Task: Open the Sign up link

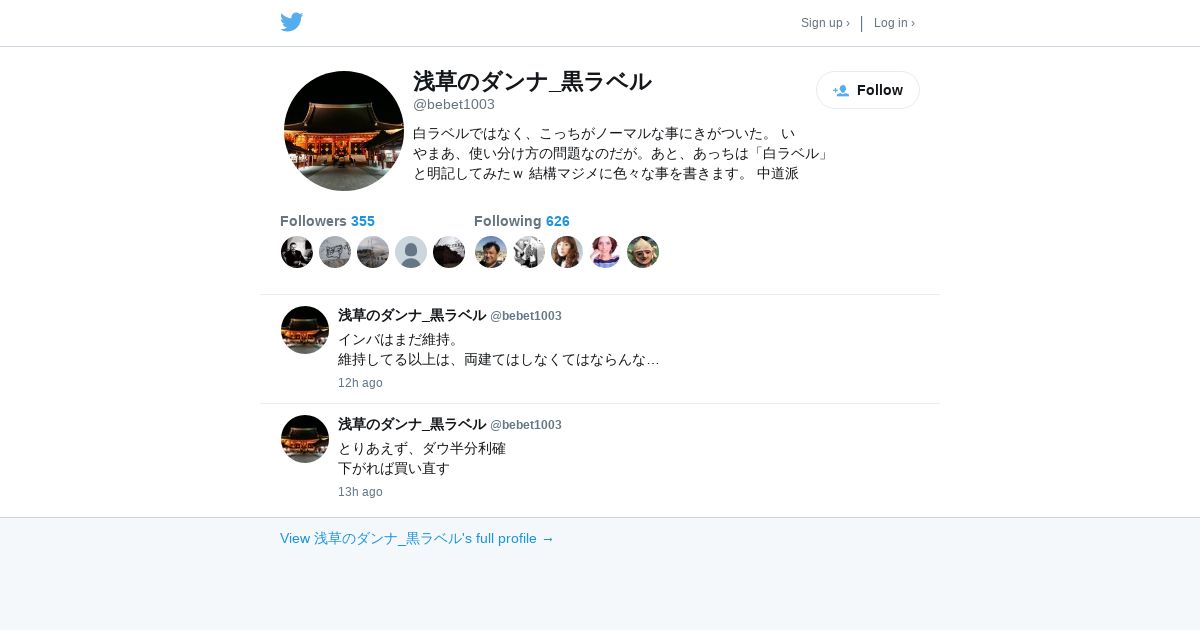Action: (x=825, y=23)
